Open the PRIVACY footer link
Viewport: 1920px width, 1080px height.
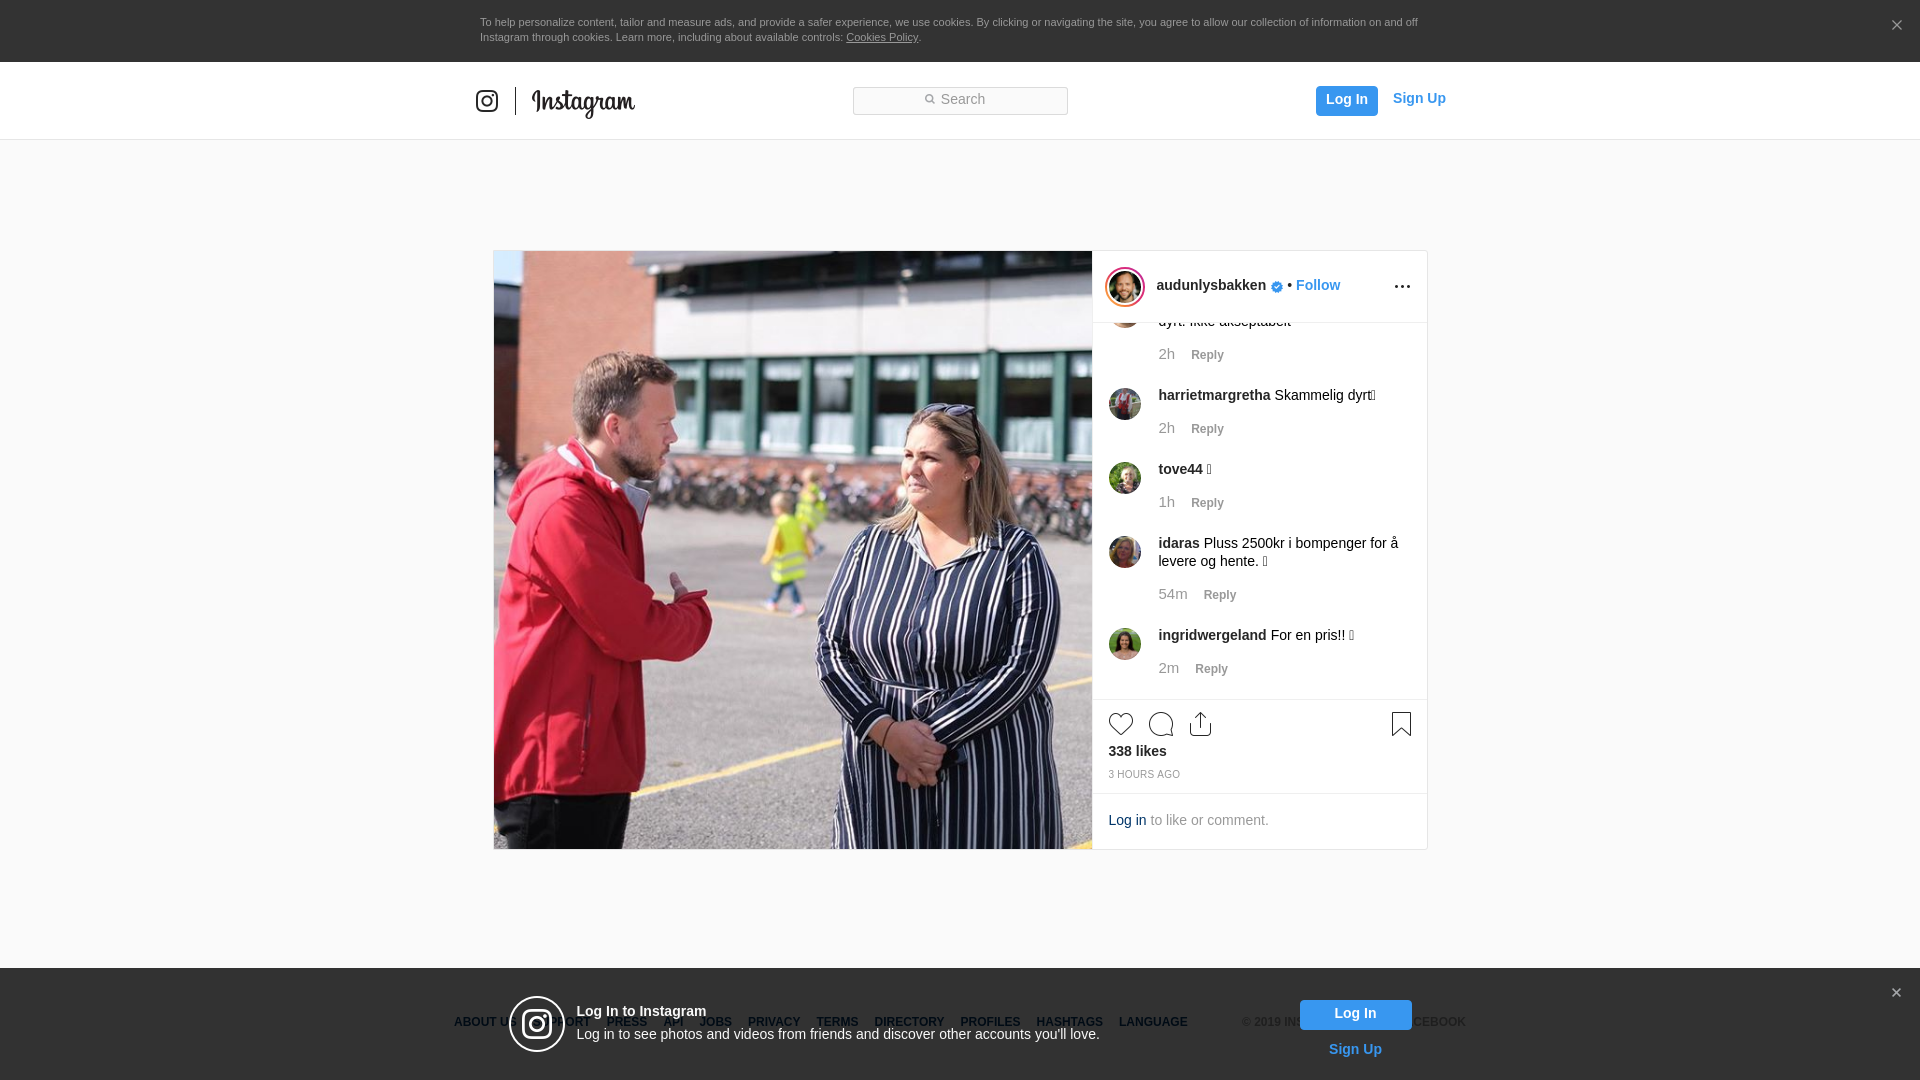(x=774, y=1022)
